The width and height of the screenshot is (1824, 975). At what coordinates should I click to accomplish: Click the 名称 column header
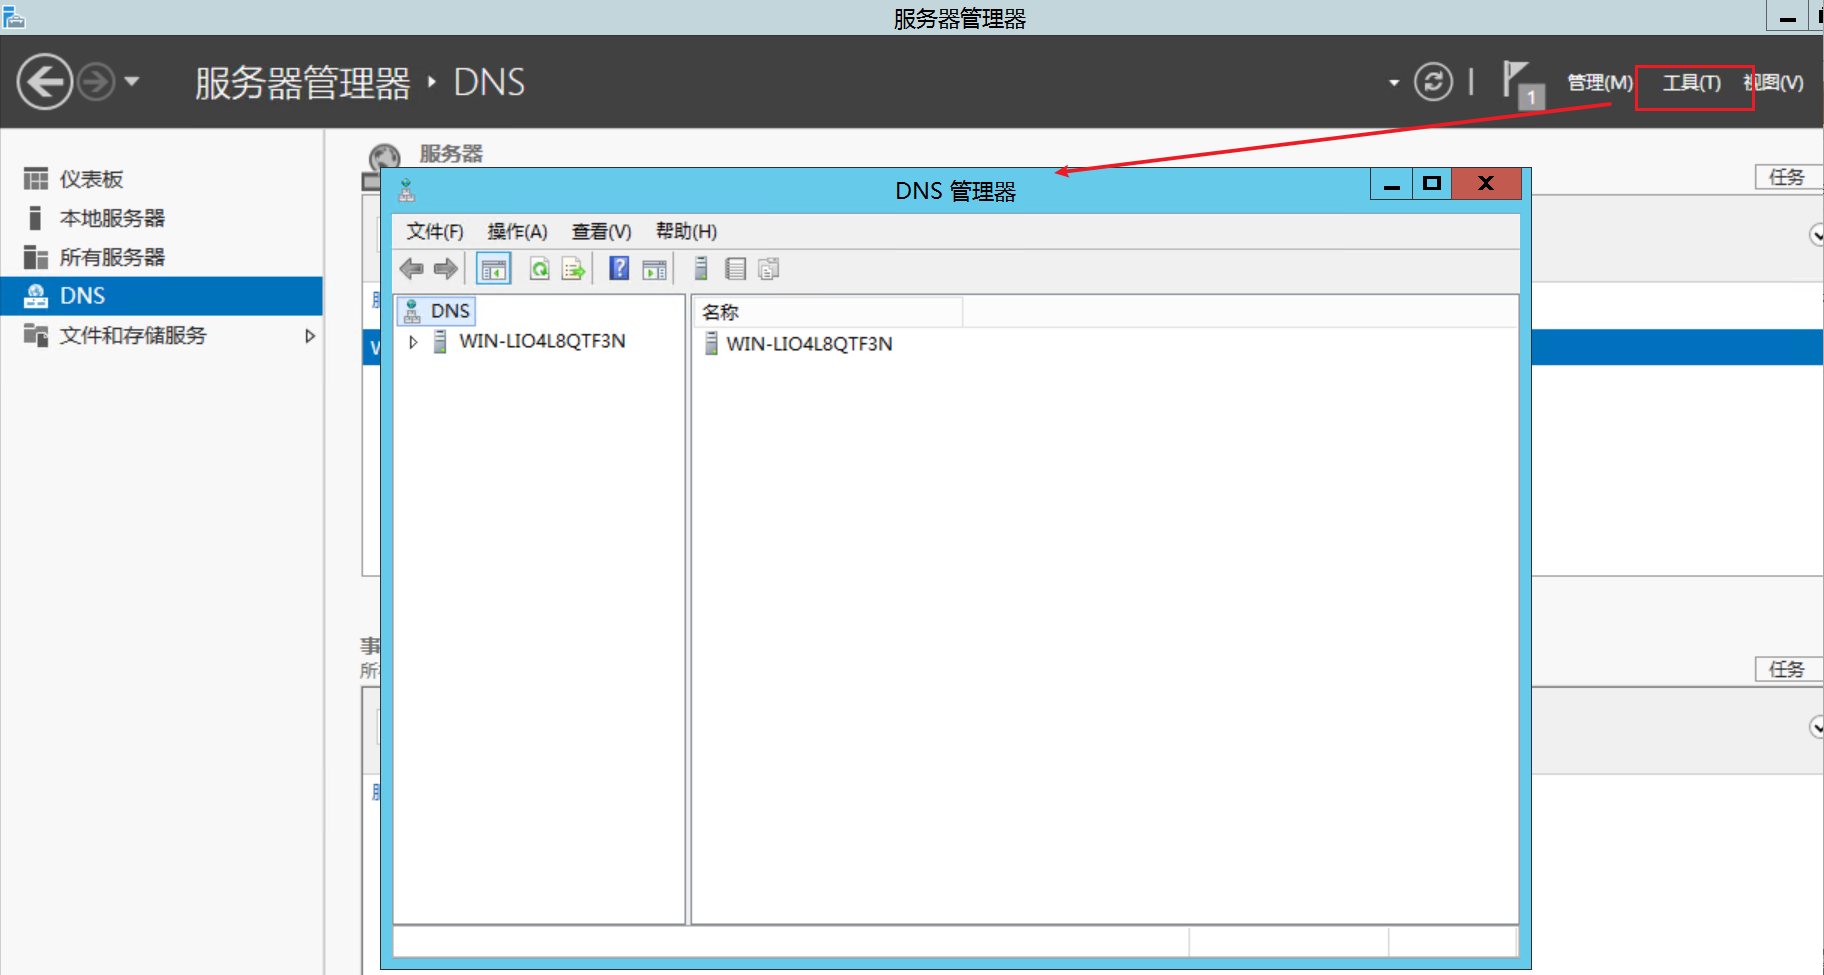point(828,312)
